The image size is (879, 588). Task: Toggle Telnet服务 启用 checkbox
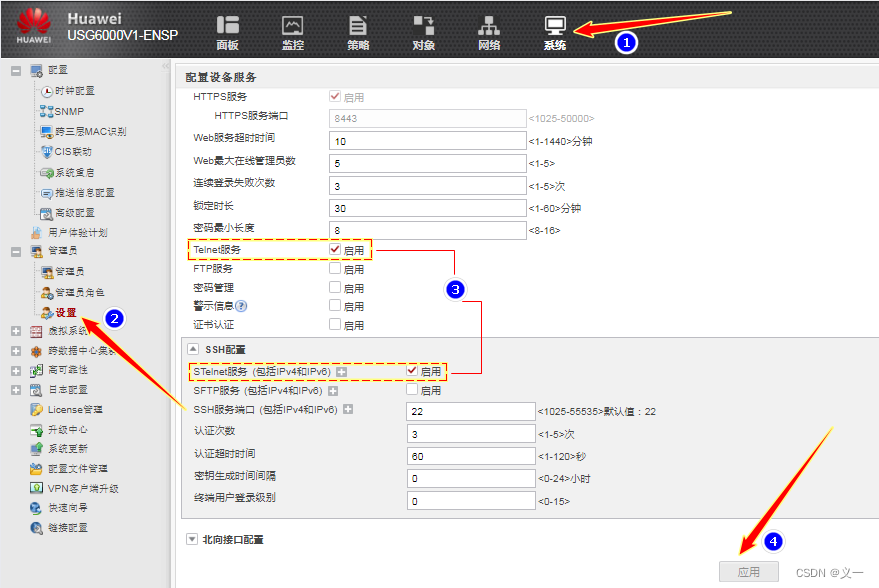335,249
